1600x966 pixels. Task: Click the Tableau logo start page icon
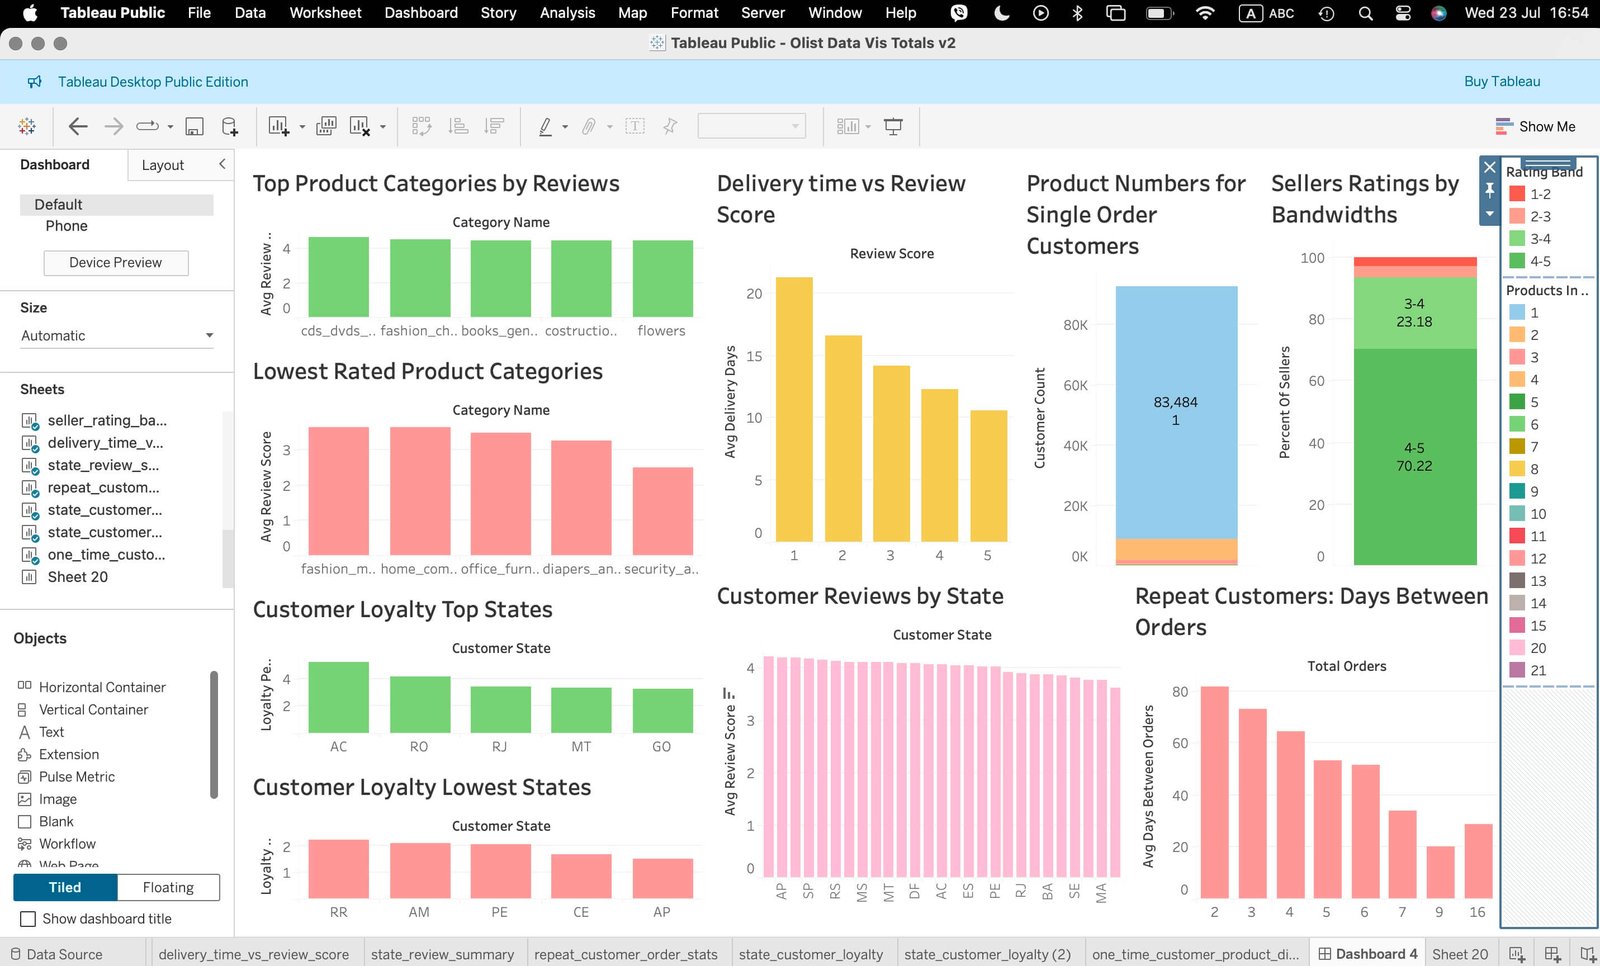(27, 126)
